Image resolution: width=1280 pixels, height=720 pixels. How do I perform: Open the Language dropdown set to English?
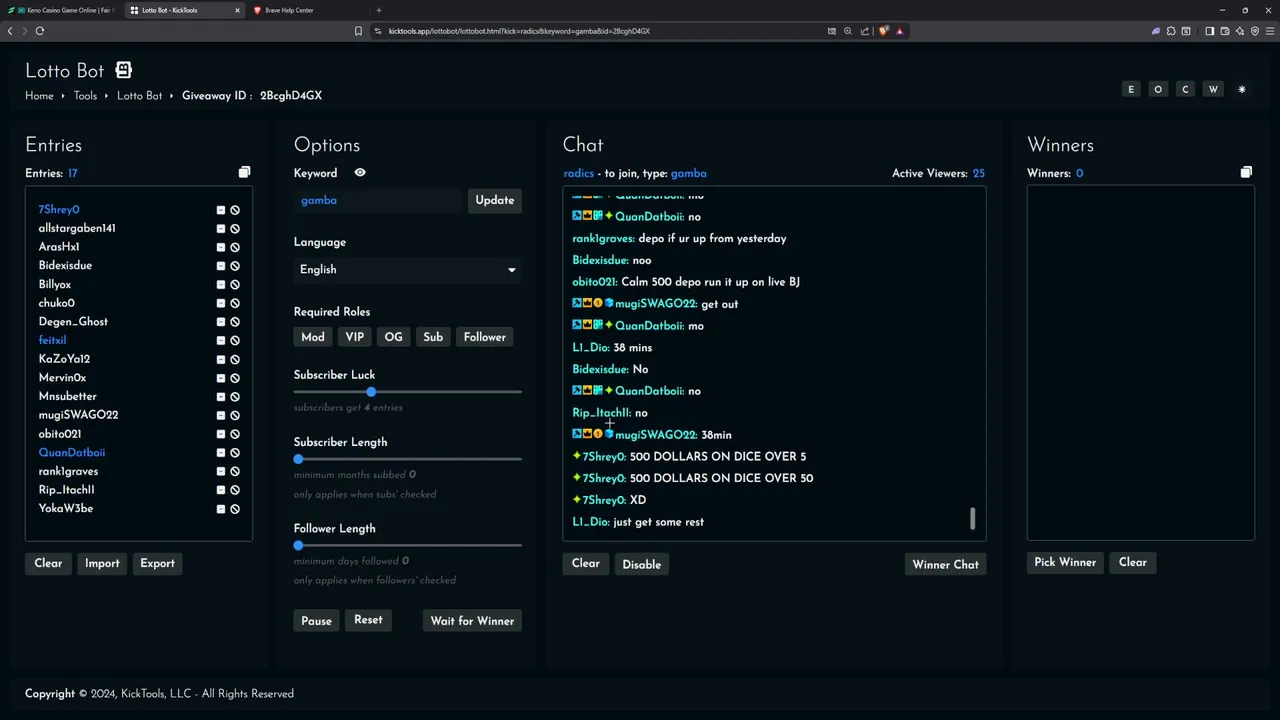[x=408, y=270]
